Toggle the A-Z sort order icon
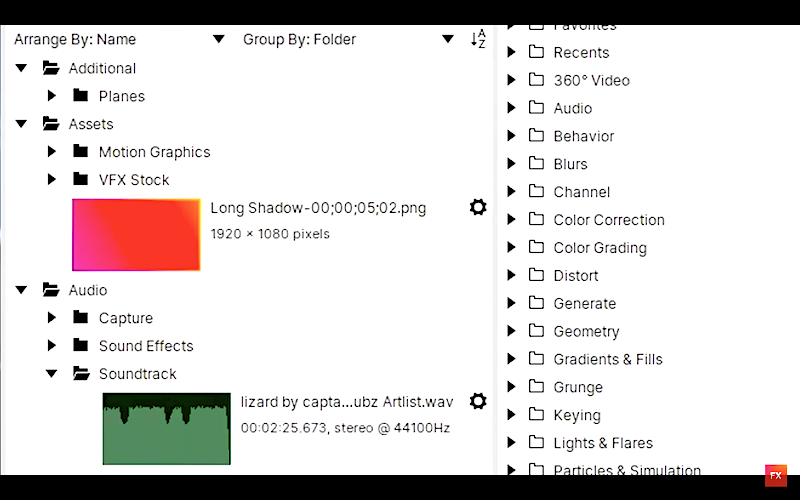 478,39
